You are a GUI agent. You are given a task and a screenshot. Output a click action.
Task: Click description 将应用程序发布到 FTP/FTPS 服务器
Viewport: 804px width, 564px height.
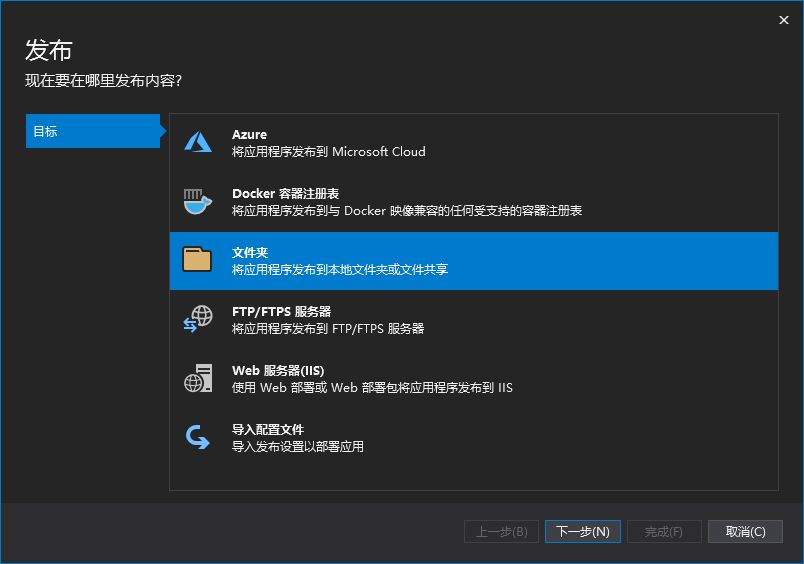(x=328, y=329)
